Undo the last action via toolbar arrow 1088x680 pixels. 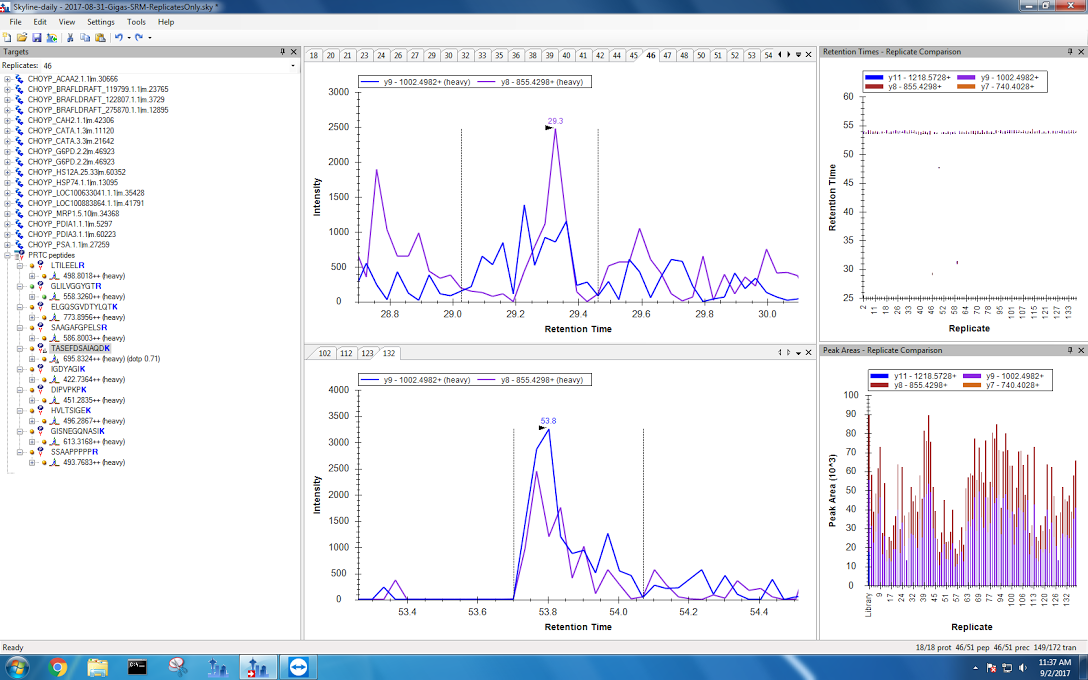(x=118, y=37)
